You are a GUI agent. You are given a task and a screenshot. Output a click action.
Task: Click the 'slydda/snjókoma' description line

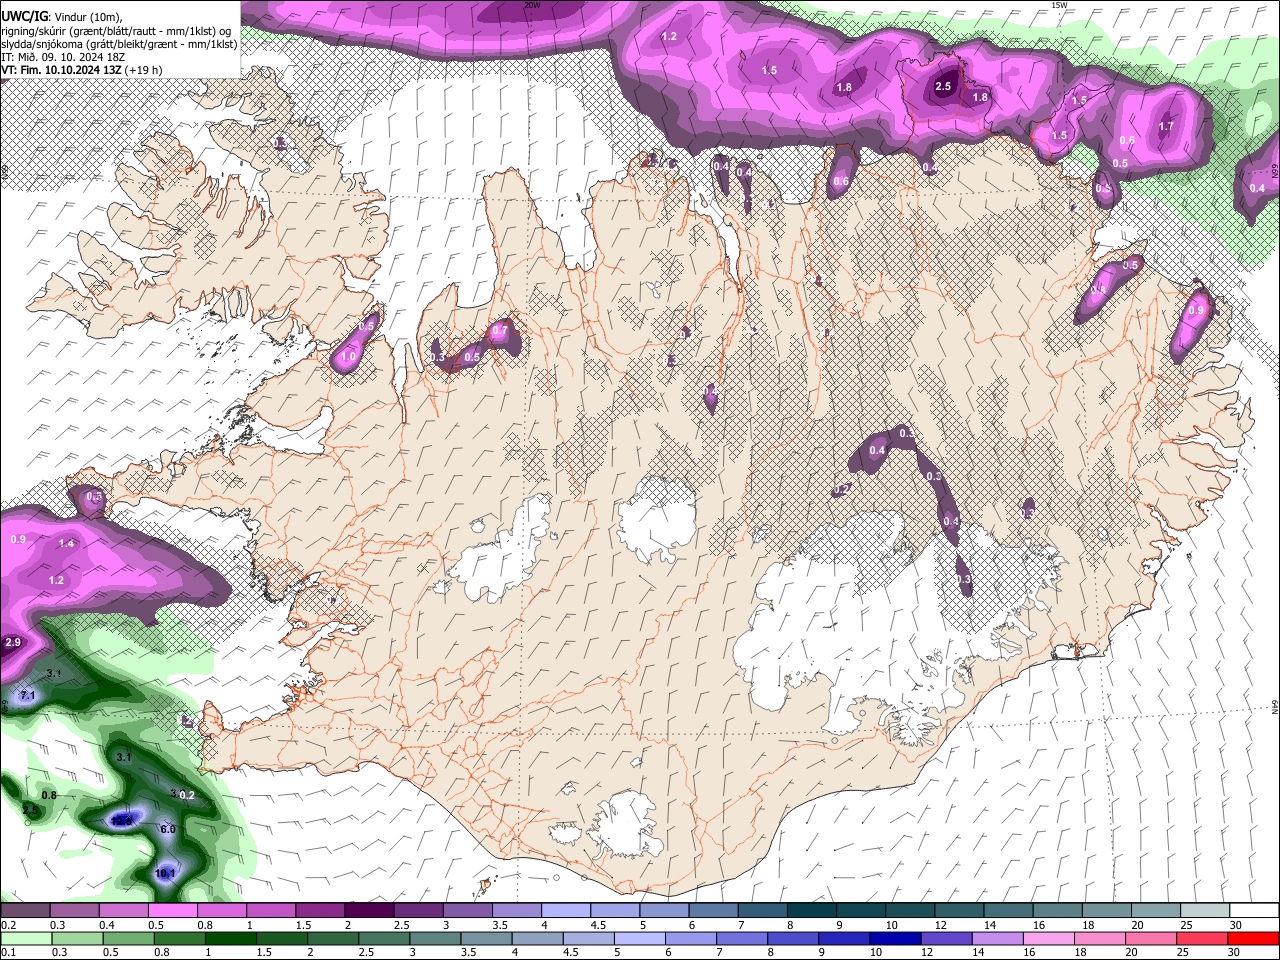[x=118, y=44]
